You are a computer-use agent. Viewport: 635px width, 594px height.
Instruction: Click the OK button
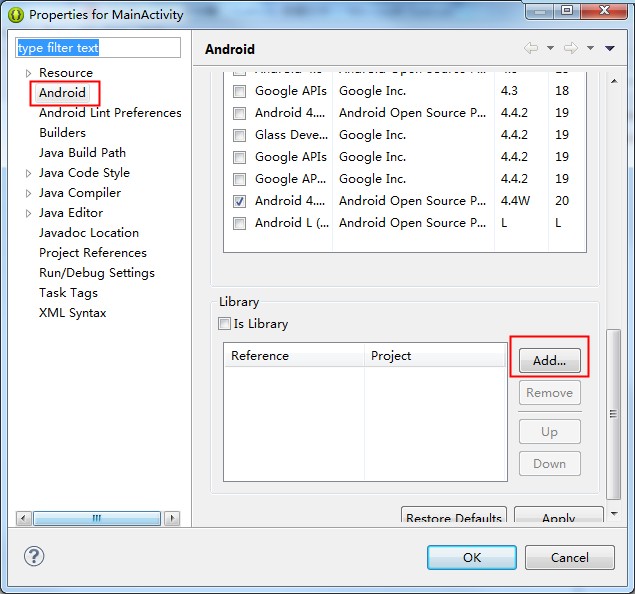click(x=472, y=558)
